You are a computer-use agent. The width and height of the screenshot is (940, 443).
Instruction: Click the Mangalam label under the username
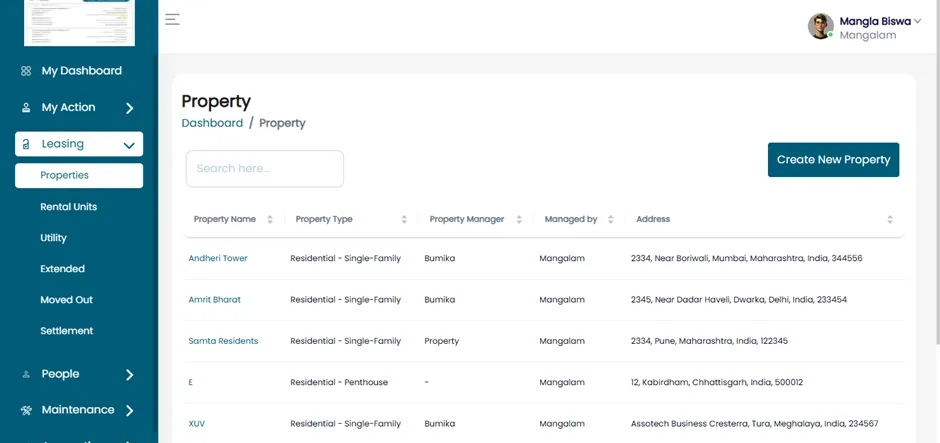click(867, 35)
